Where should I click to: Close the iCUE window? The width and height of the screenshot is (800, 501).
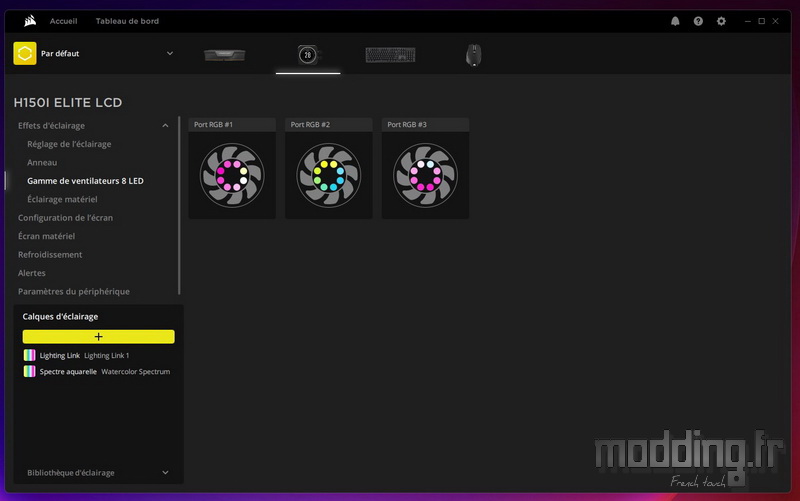pyautogui.click(x=775, y=21)
